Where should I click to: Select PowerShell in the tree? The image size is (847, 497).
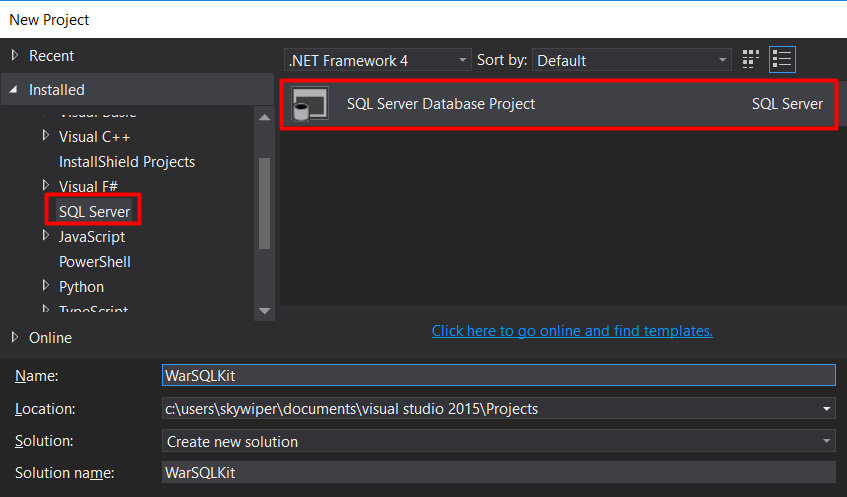click(95, 261)
